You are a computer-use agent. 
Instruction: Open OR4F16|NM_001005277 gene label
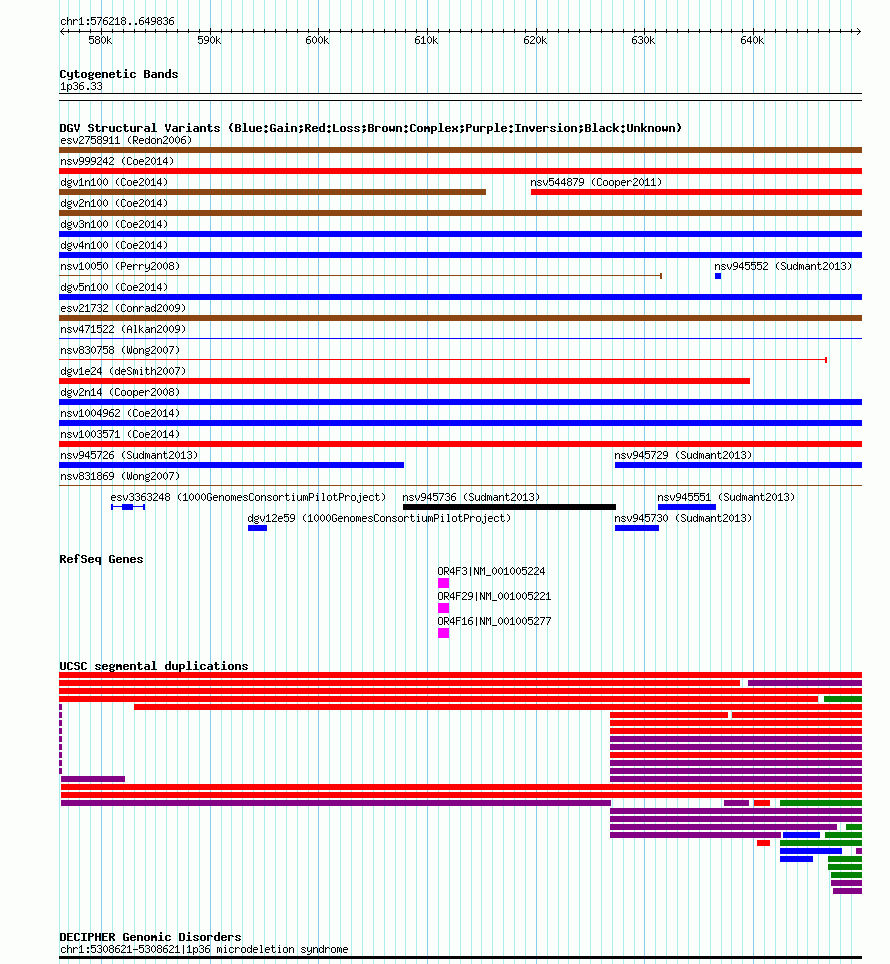(494, 622)
